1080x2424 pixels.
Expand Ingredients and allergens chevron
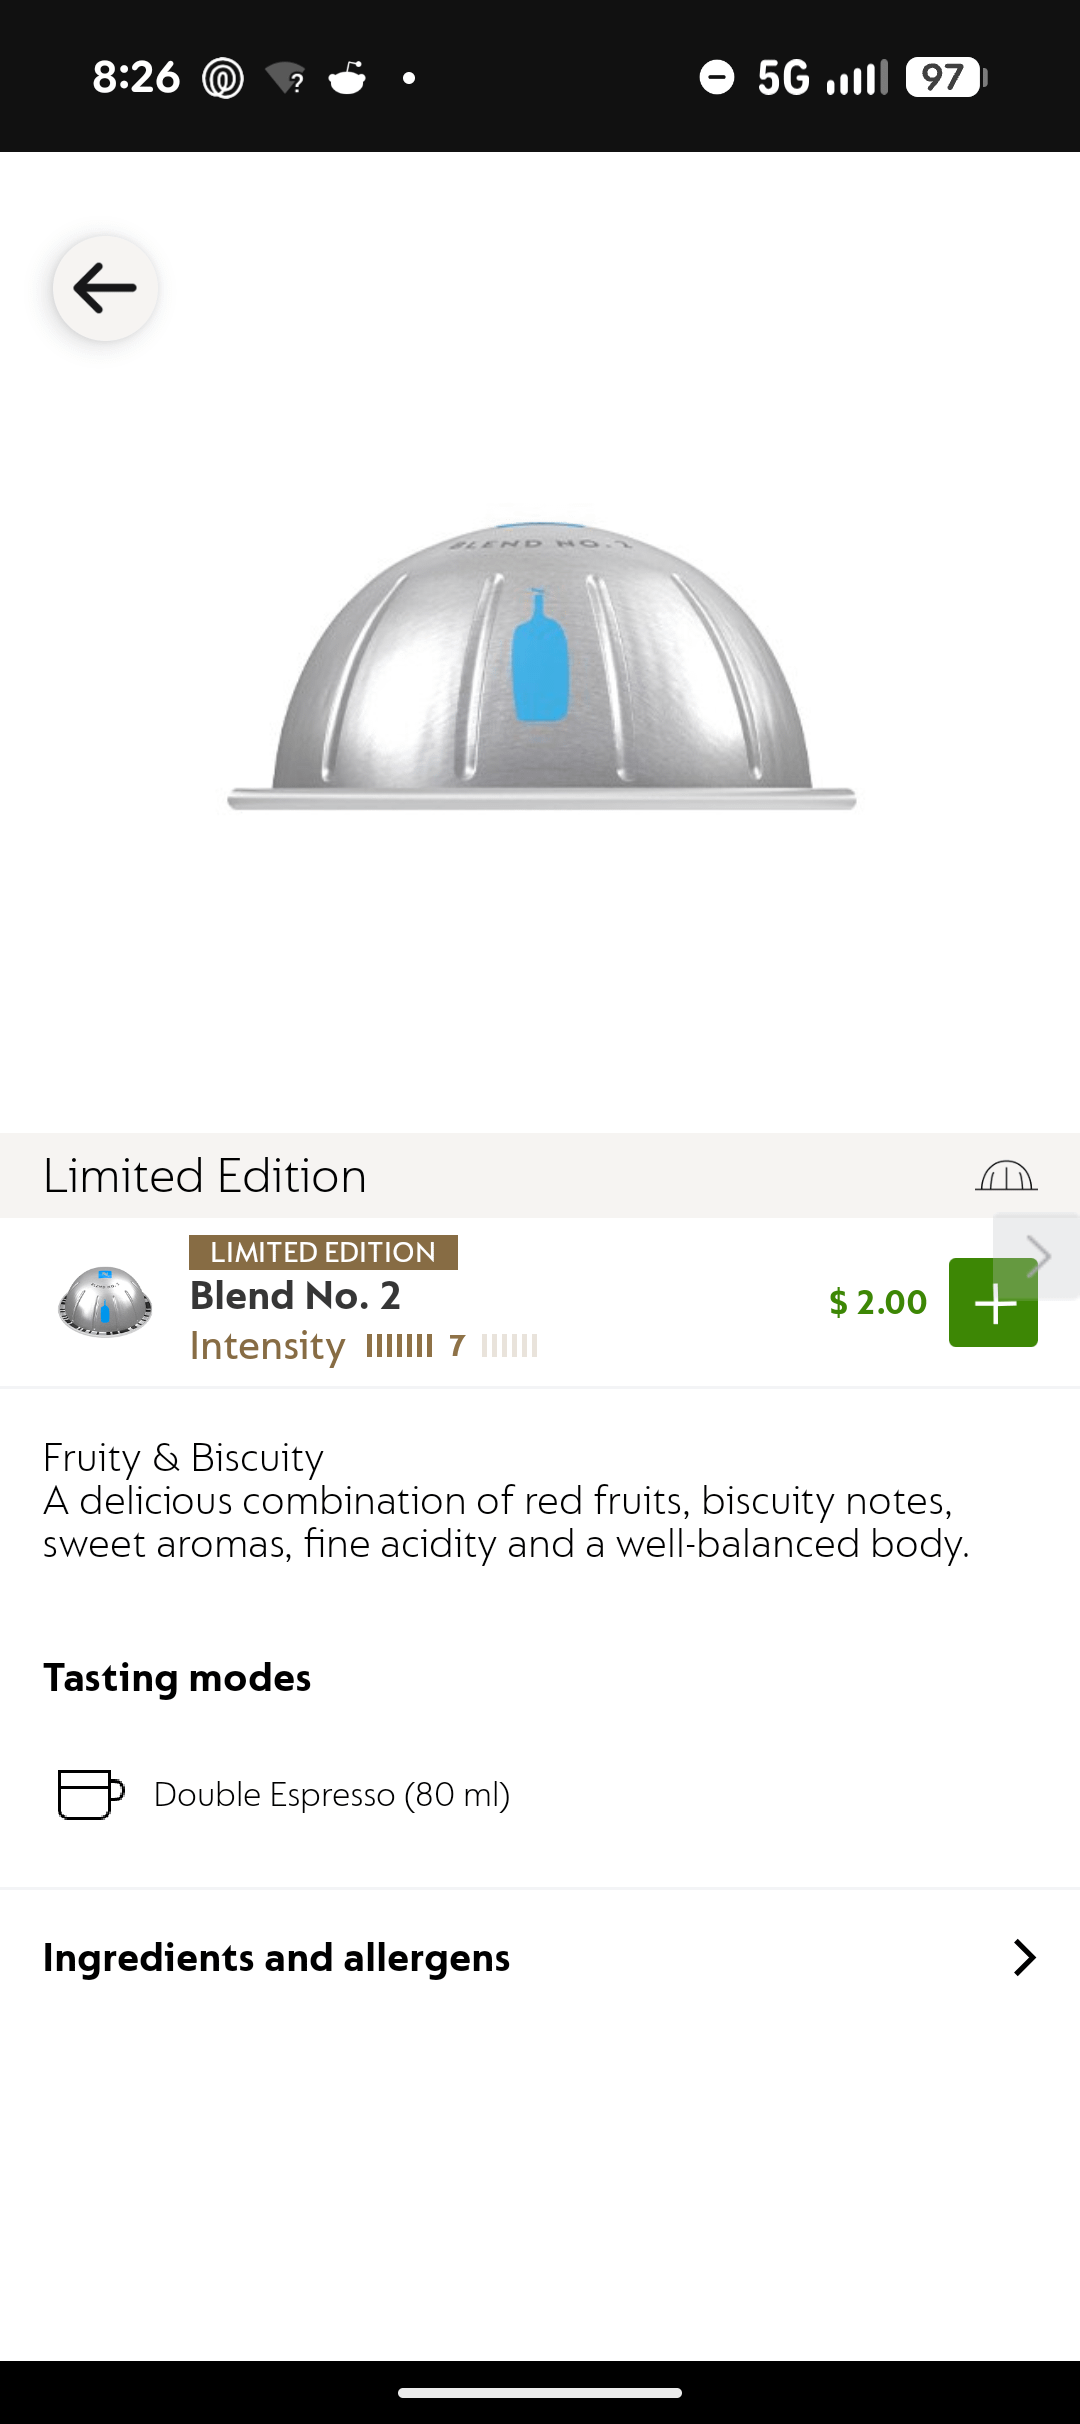pos(1024,1957)
